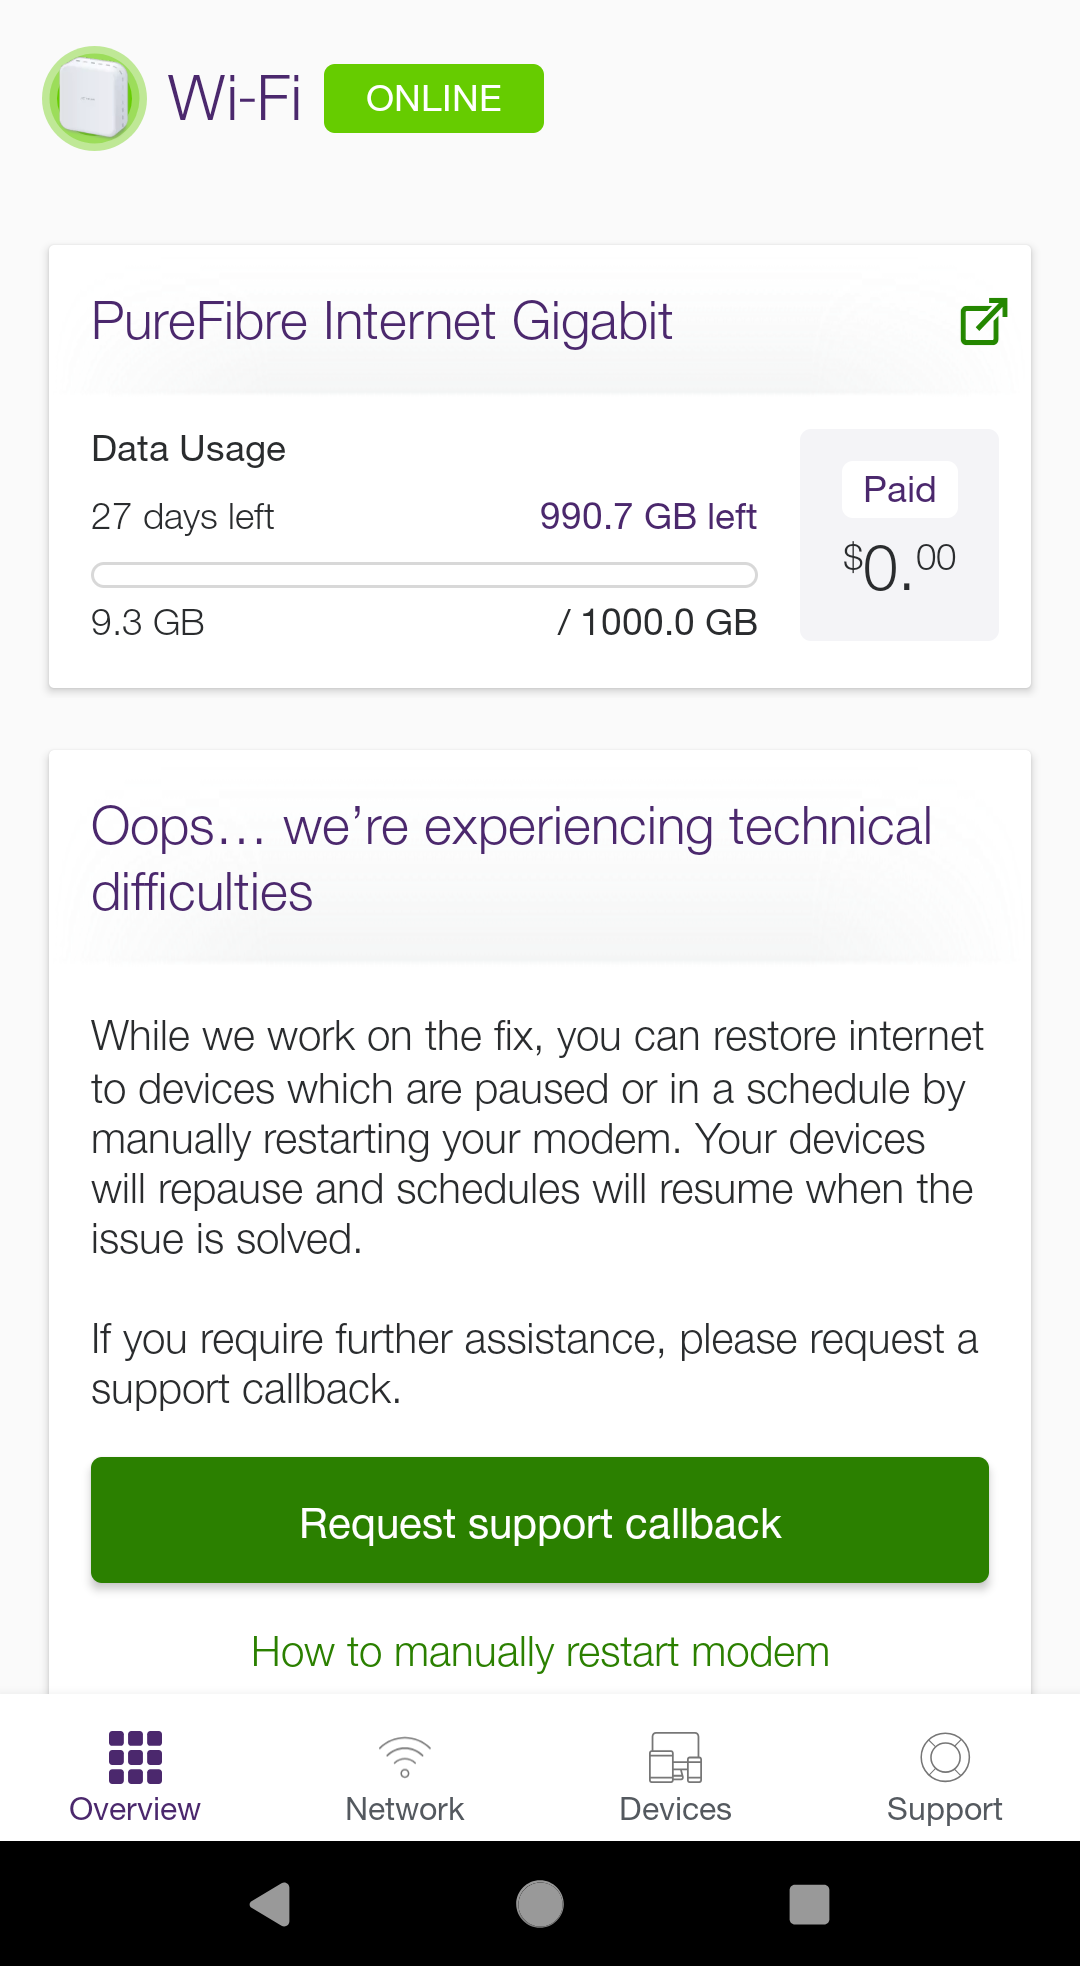Select the PureFibre Internet Gigabit title

pyautogui.click(x=382, y=322)
